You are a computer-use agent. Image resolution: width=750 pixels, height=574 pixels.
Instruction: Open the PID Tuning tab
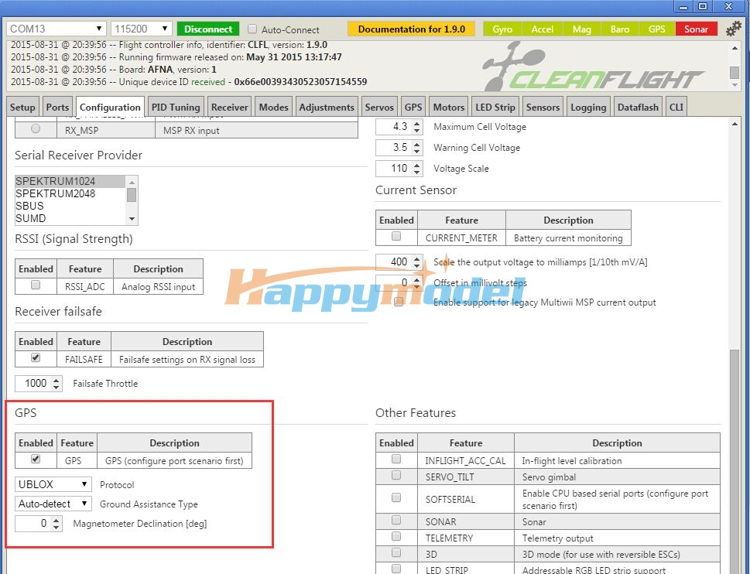[176, 107]
